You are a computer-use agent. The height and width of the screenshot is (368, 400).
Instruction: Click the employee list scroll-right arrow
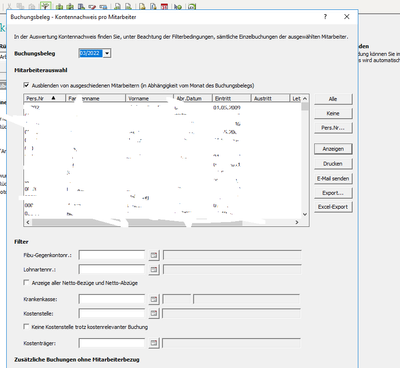297,222
